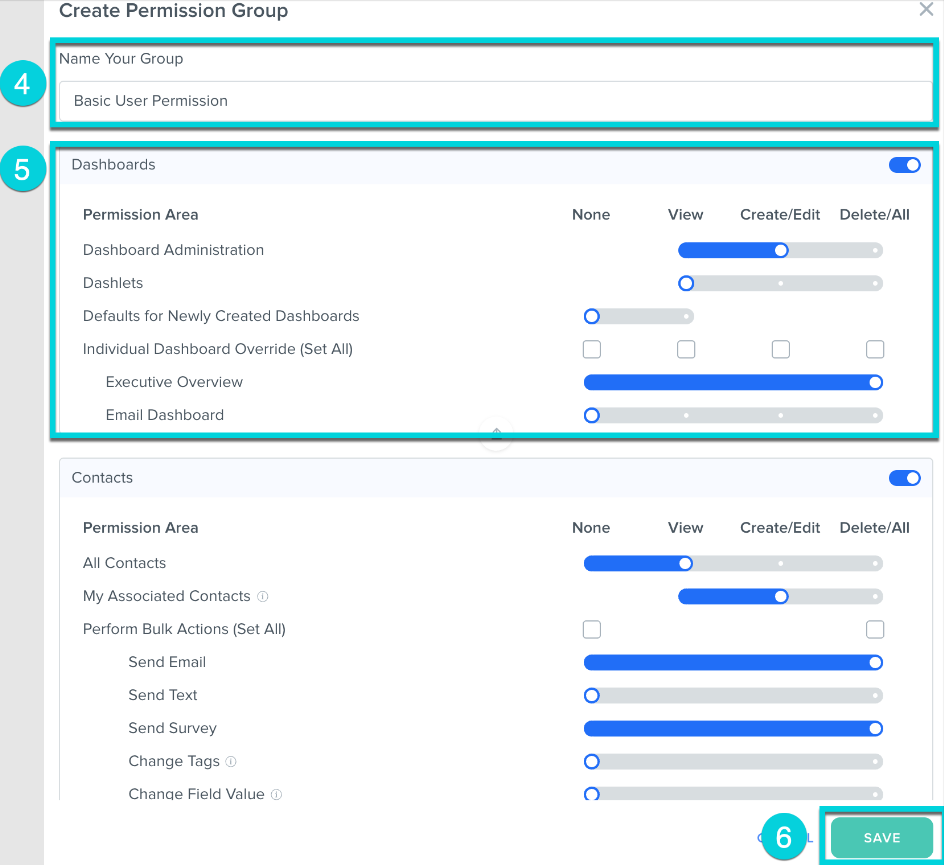Open the Change Field Value info icon
Viewport: 944px width, 865px height.
click(x=276, y=795)
